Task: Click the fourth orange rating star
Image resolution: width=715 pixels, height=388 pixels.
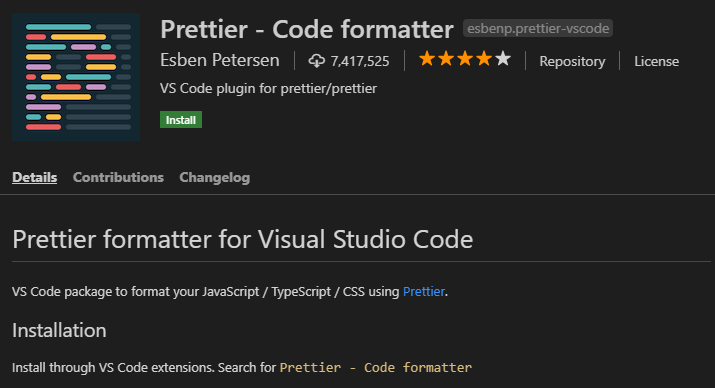Action: tap(484, 59)
